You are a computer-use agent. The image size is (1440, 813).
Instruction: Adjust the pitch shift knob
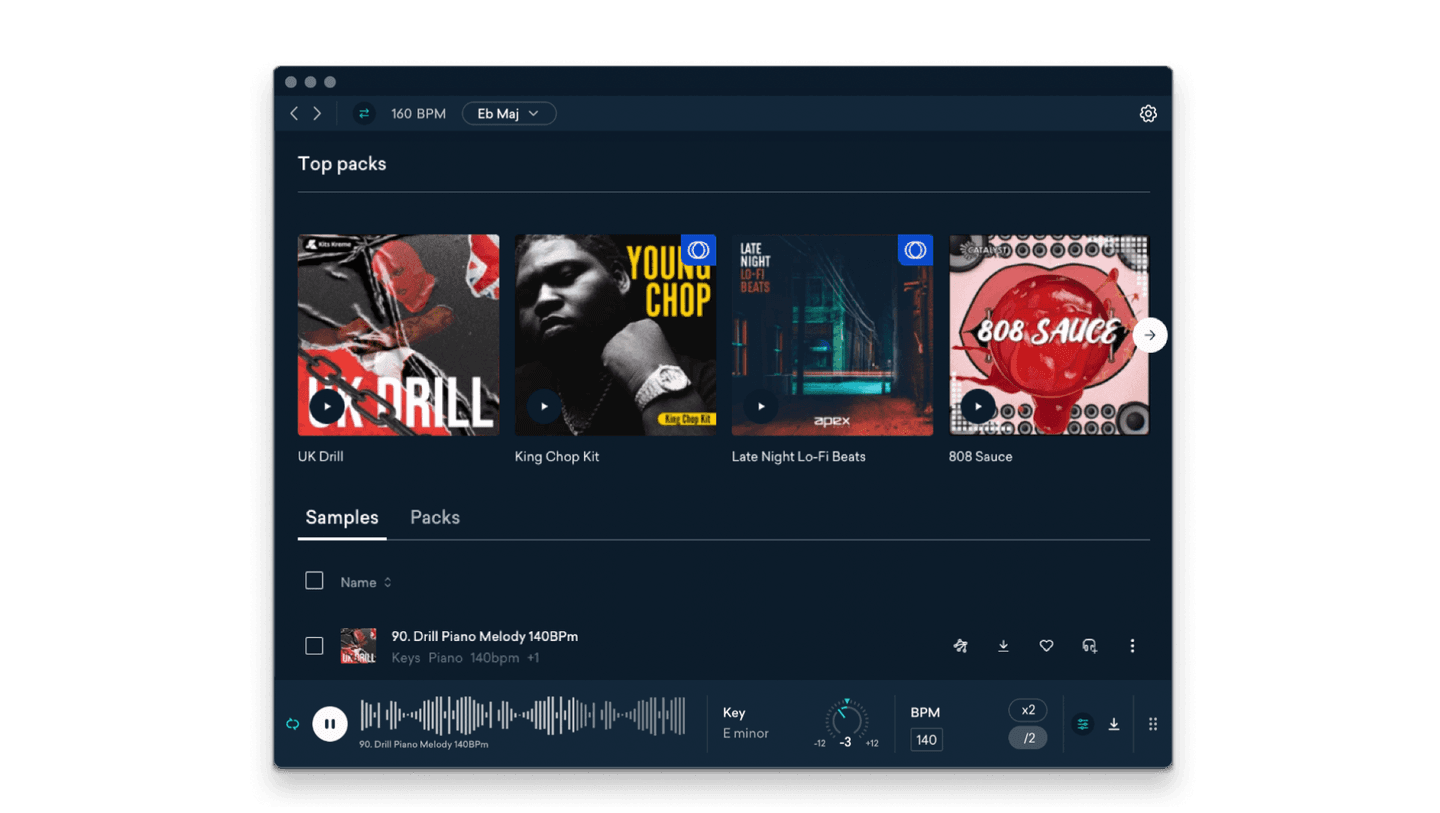click(847, 718)
